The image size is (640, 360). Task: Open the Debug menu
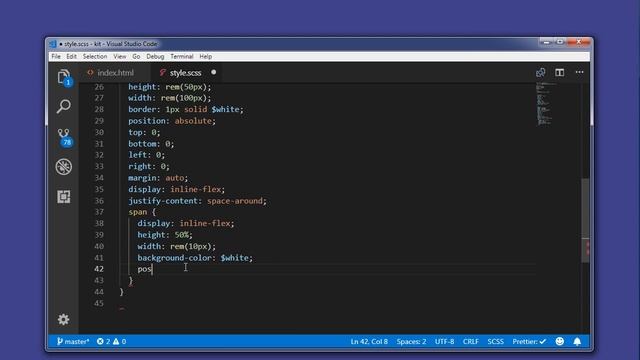[155, 56]
